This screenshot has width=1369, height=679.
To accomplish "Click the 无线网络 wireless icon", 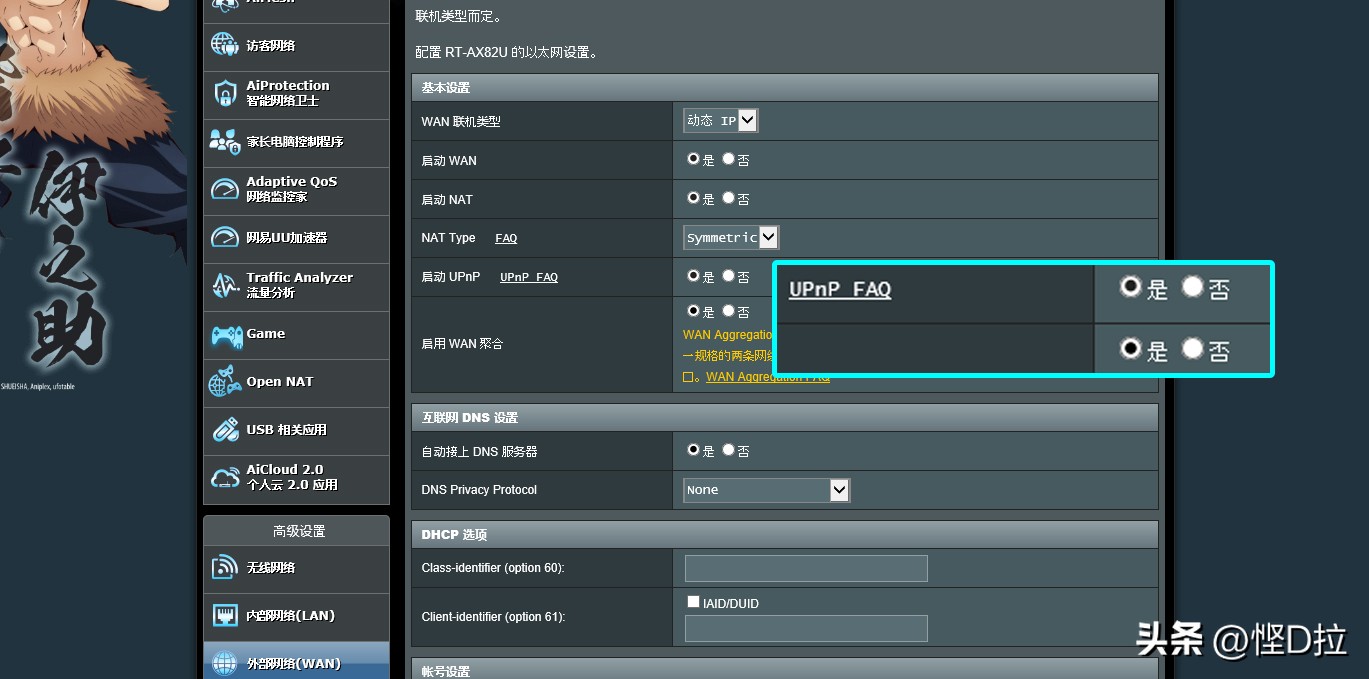I will tap(224, 567).
